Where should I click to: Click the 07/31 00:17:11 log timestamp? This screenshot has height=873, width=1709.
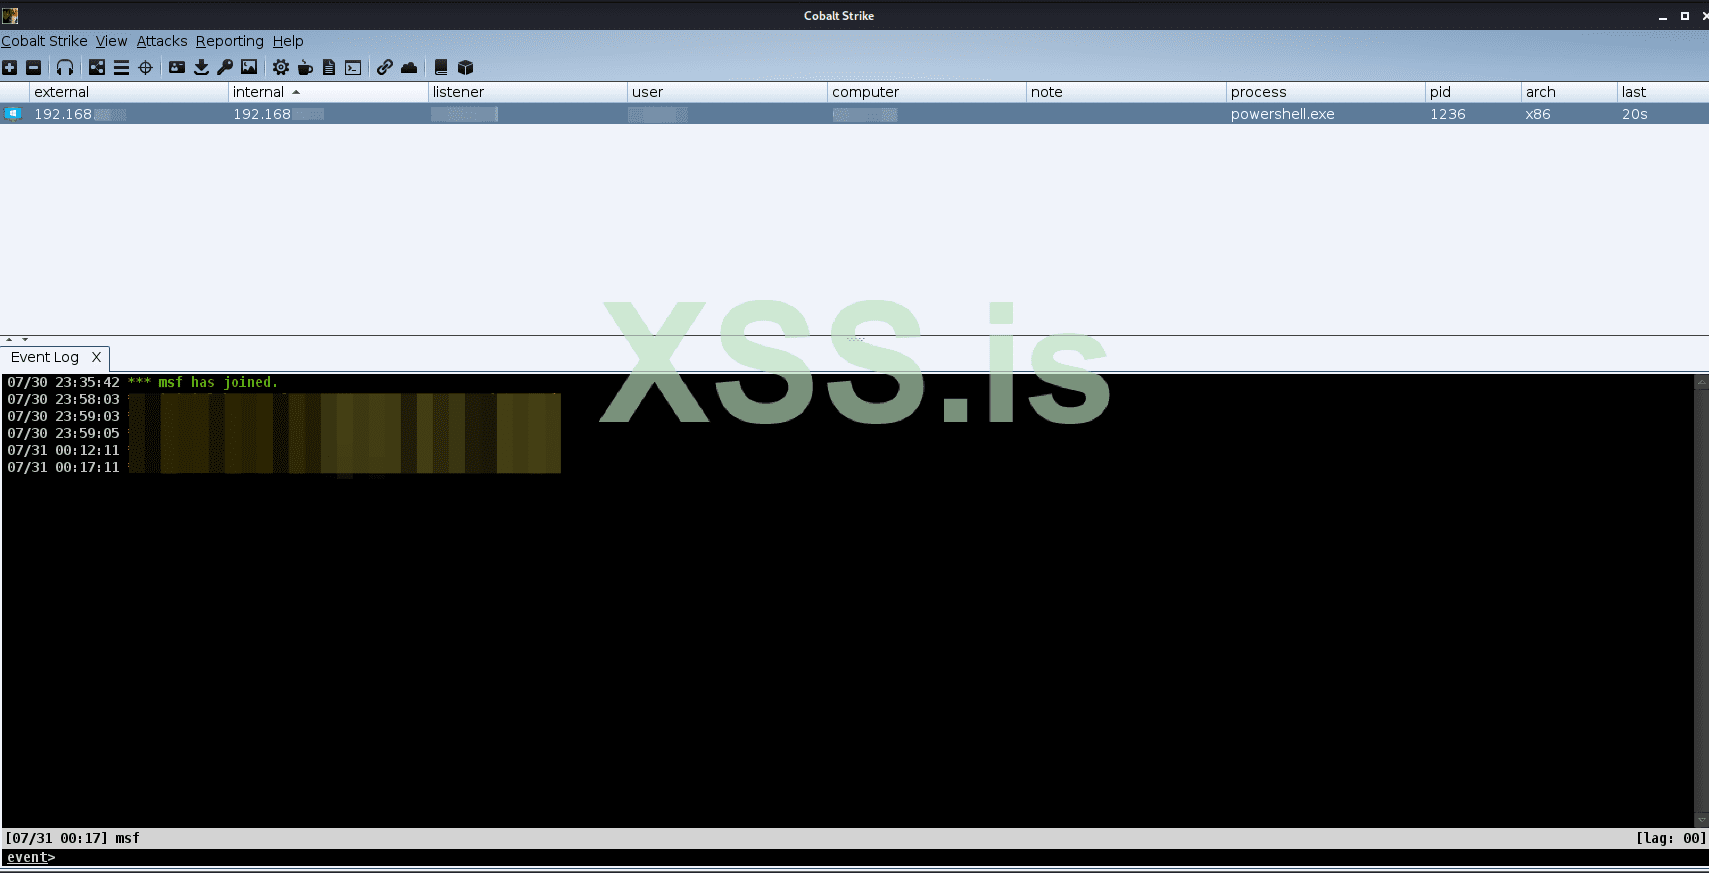point(63,467)
